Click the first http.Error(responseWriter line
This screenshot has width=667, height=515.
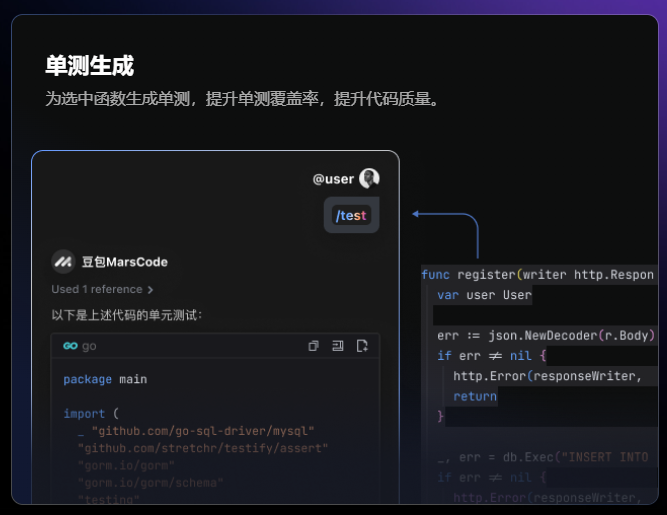(547, 376)
